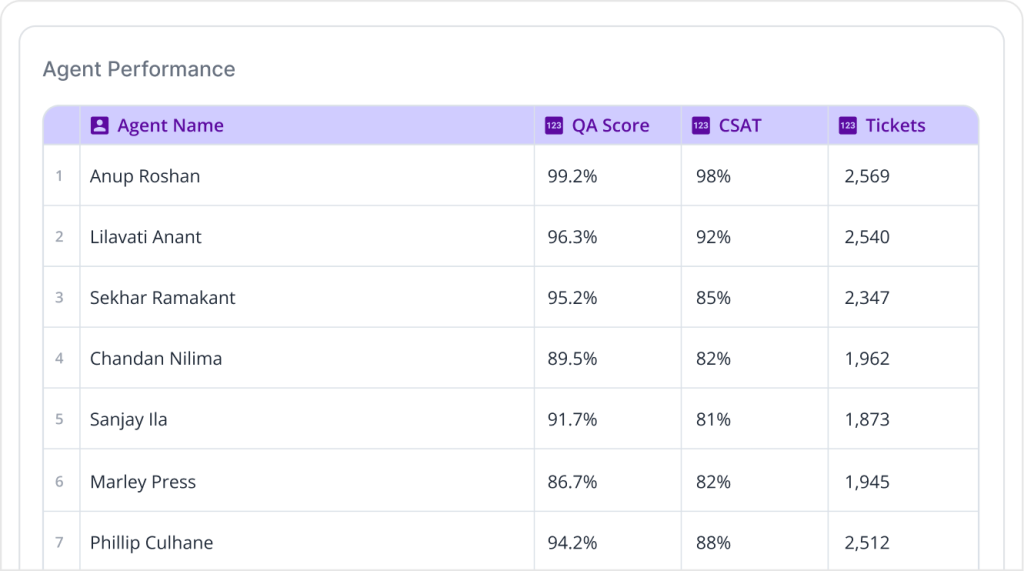Select the Agent Performance title
The height and width of the screenshot is (571, 1024).
[139, 69]
